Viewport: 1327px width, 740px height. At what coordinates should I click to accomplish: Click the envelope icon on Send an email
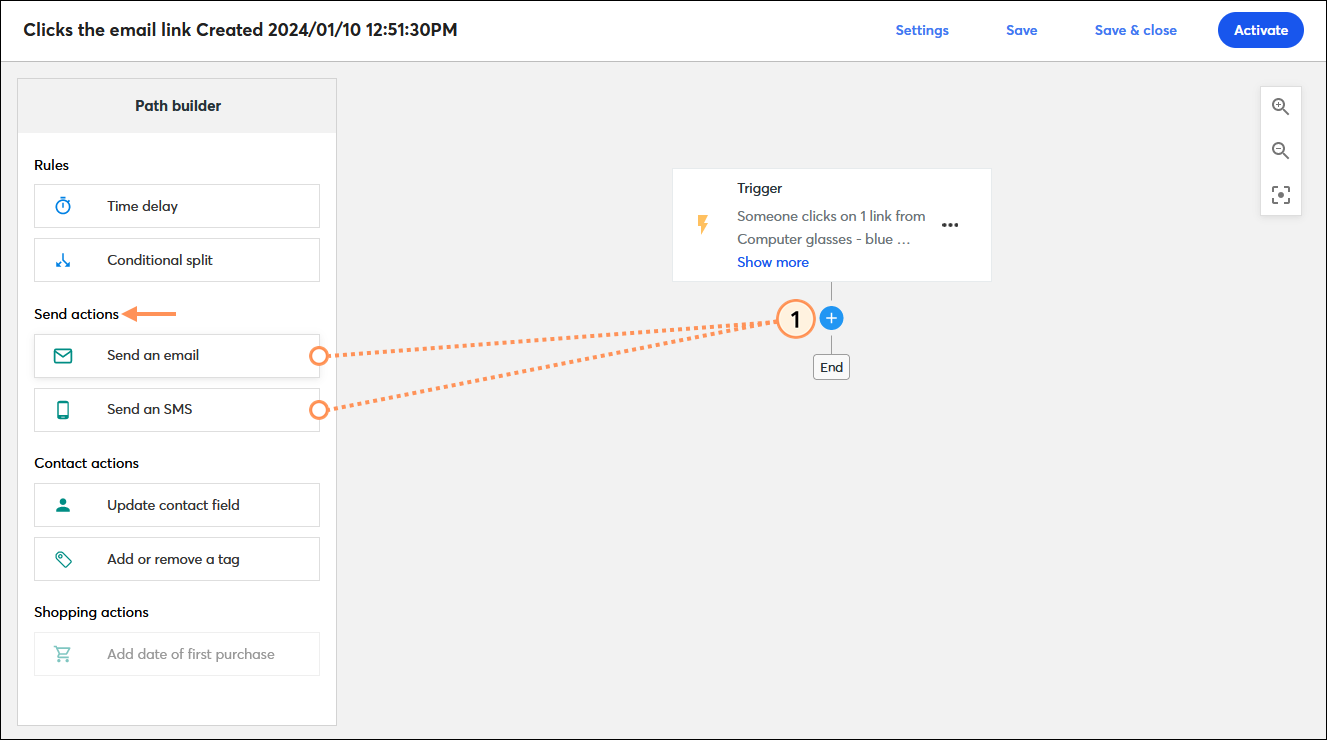(x=63, y=355)
